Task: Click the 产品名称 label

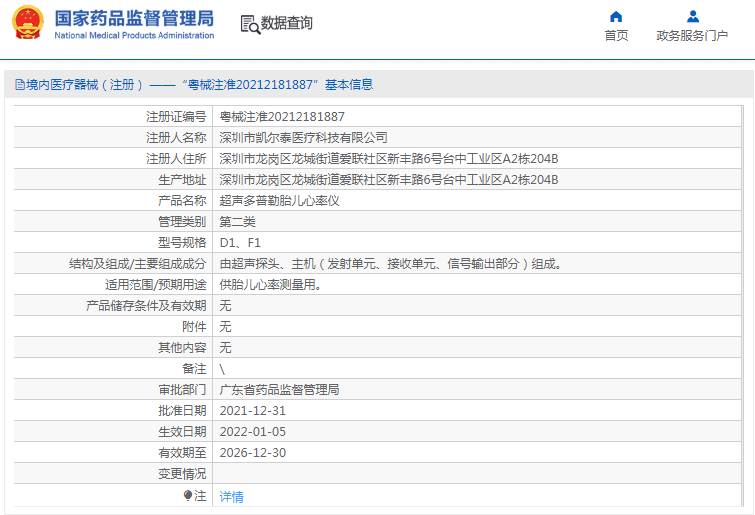Action: click(182, 201)
